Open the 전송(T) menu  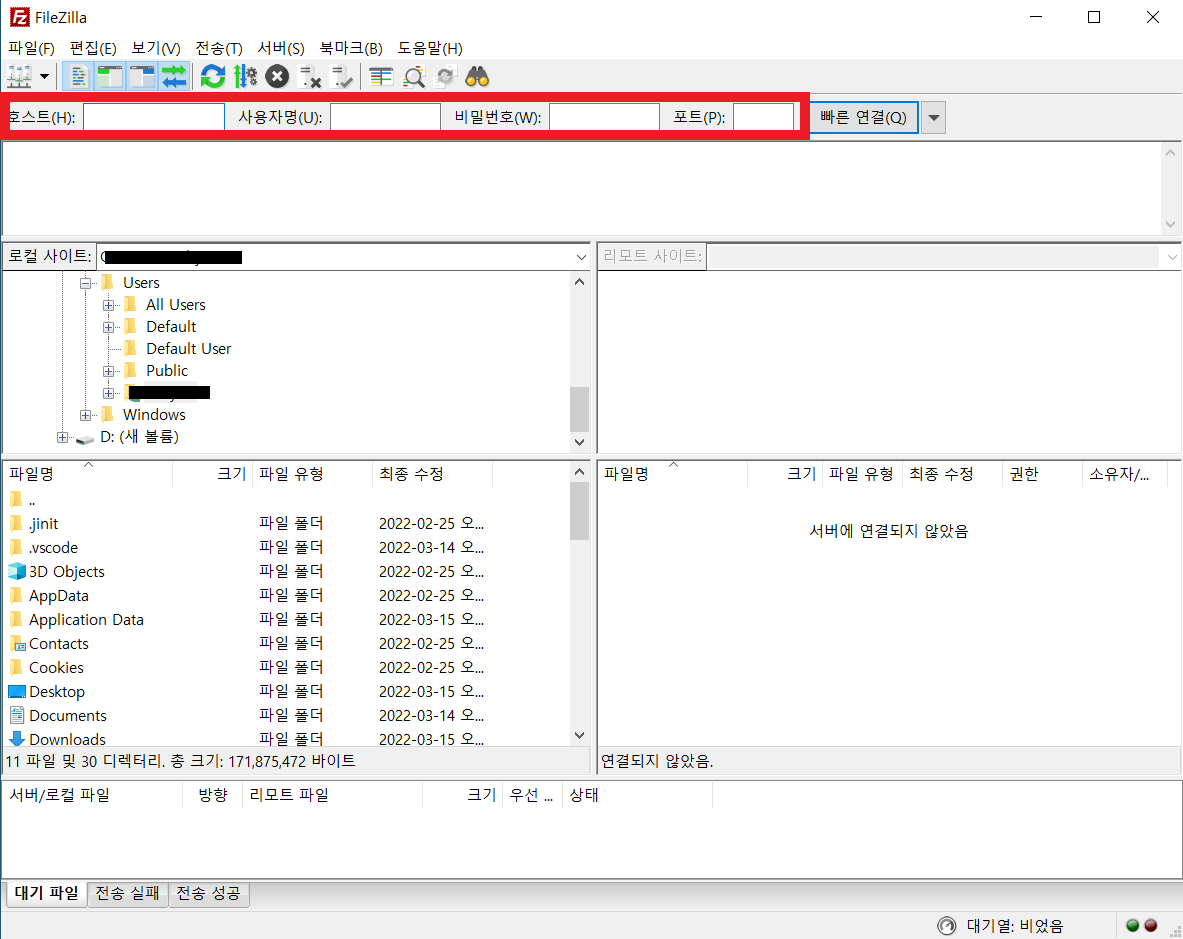[x=219, y=48]
